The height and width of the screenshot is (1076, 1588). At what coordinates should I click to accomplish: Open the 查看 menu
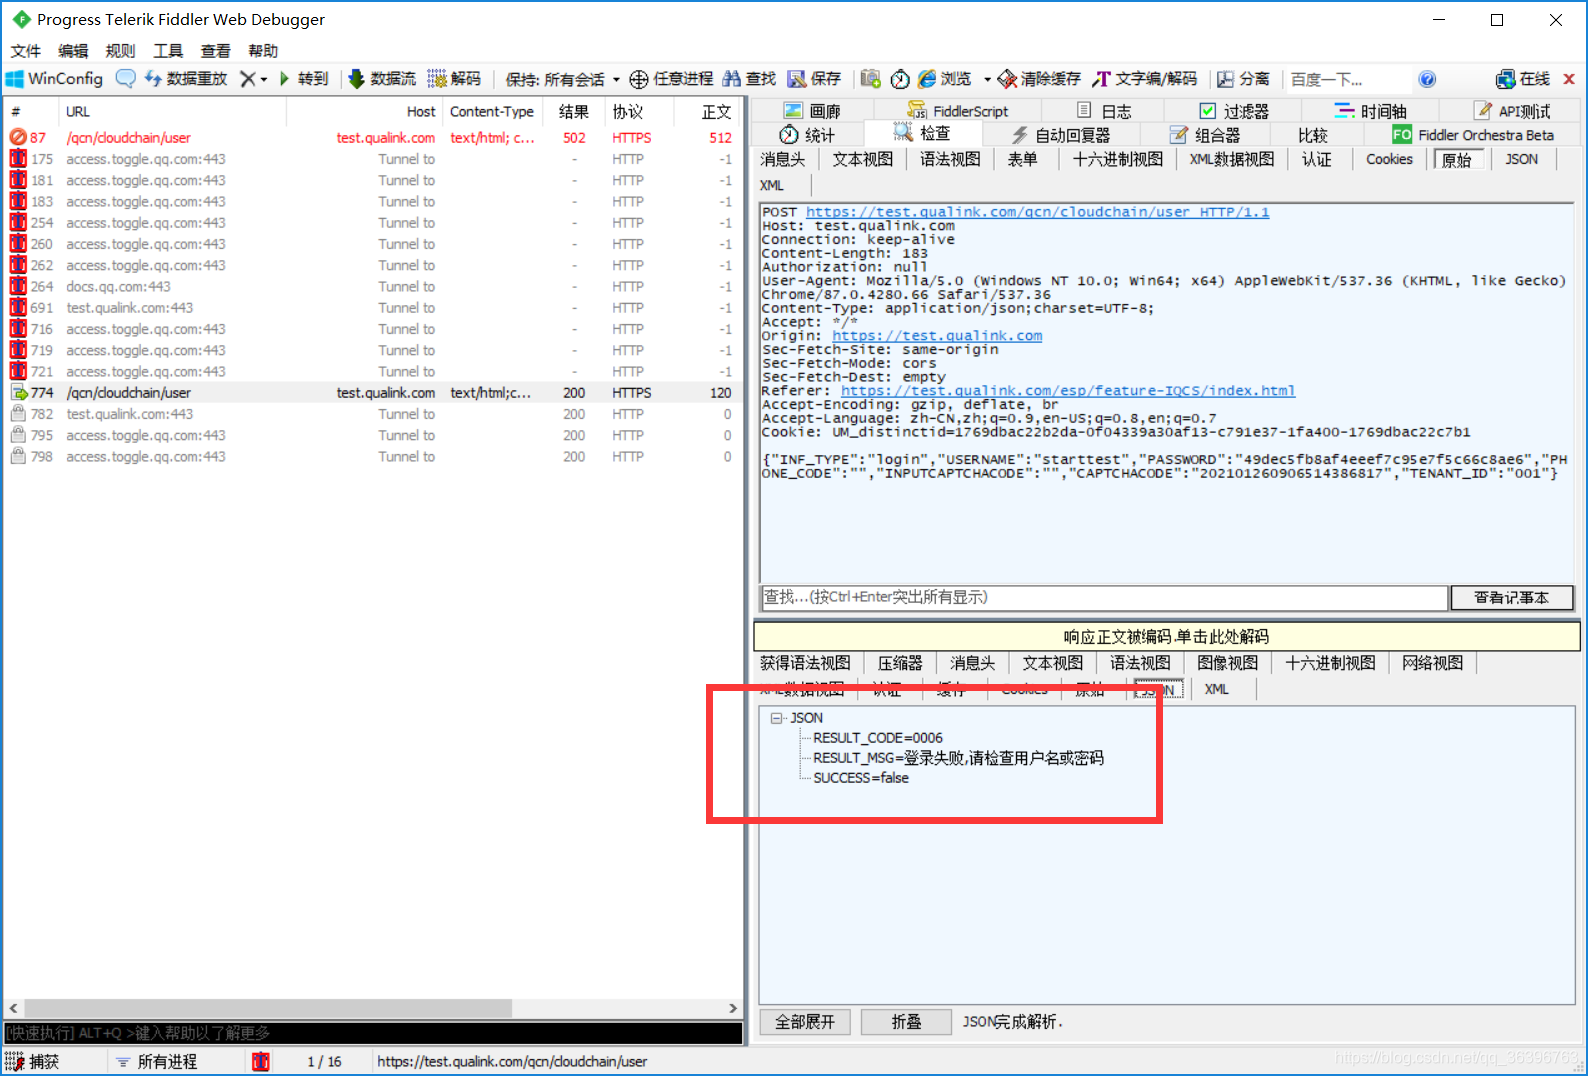215,51
